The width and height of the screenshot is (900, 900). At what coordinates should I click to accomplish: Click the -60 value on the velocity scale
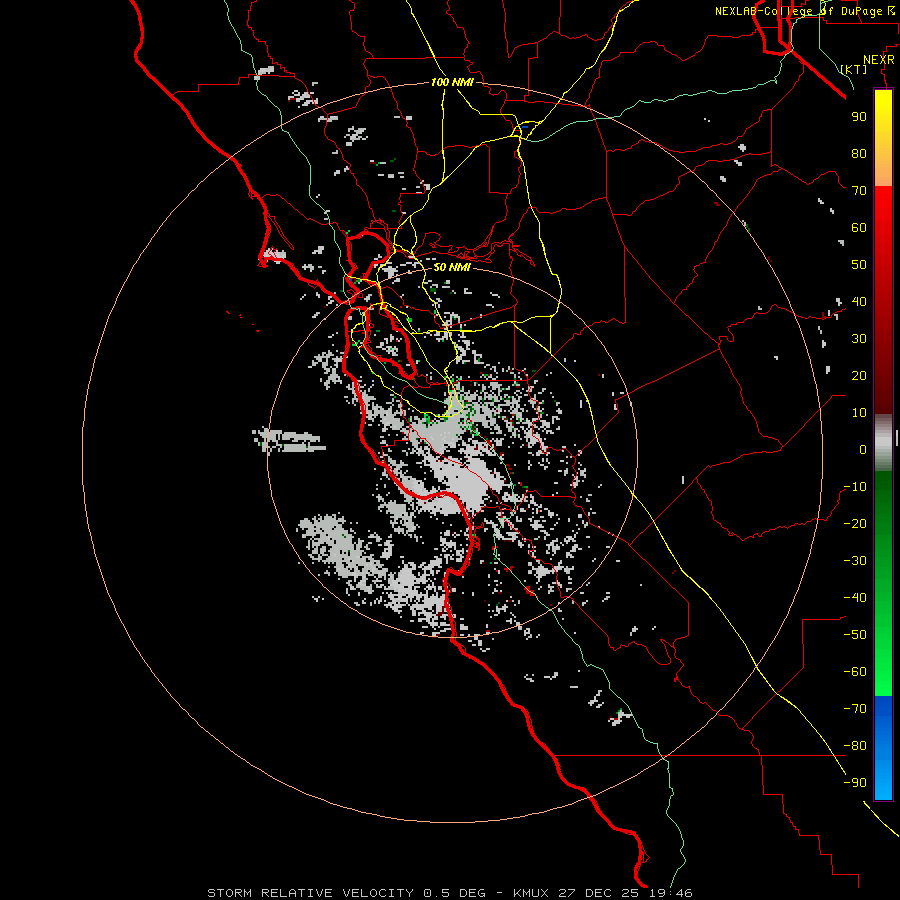click(855, 672)
